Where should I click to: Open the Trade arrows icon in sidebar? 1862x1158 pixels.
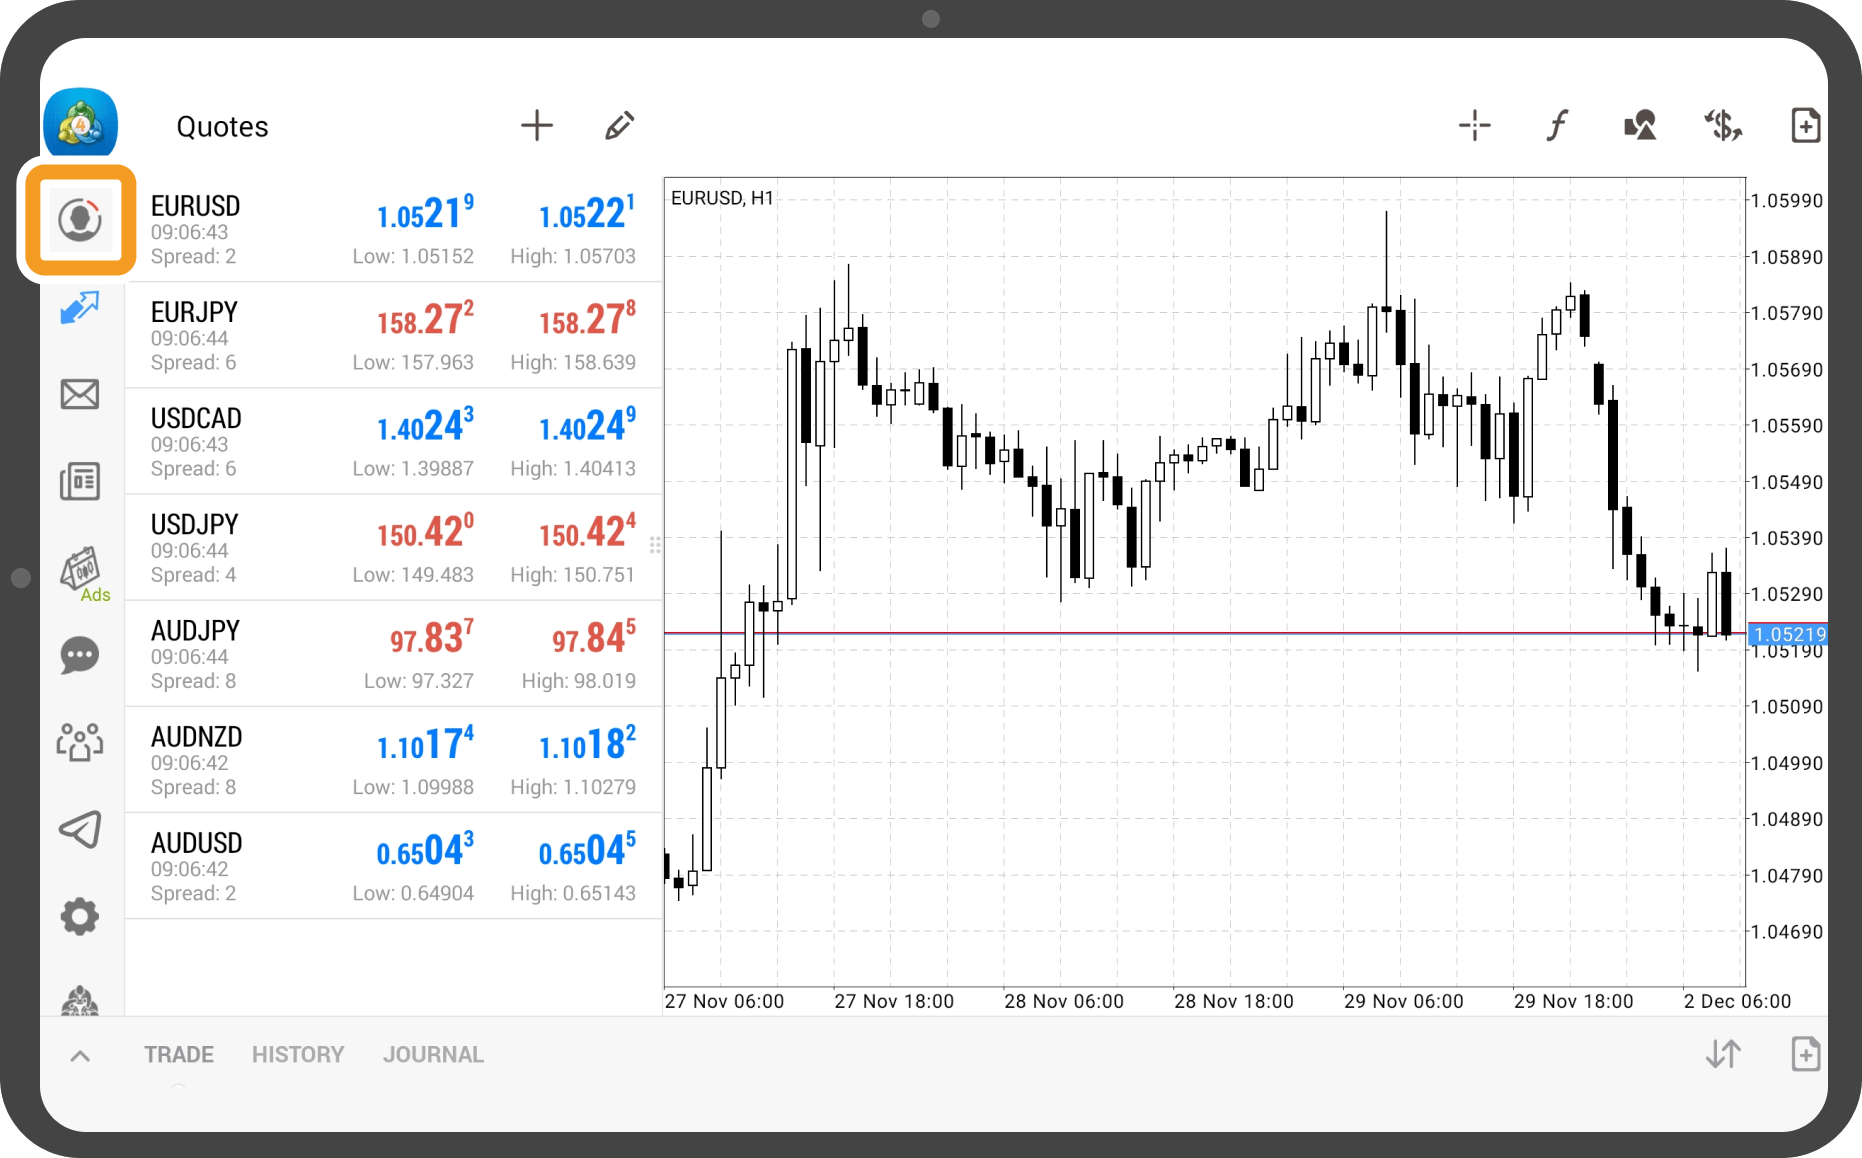[x=80, y=308]
